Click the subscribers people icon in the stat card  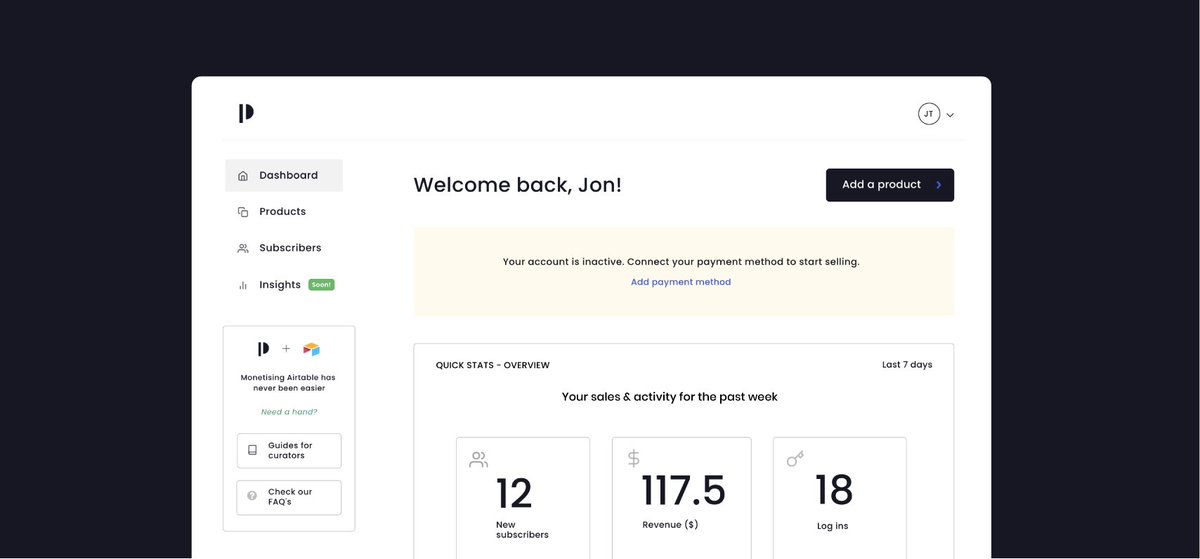point(479,460)
